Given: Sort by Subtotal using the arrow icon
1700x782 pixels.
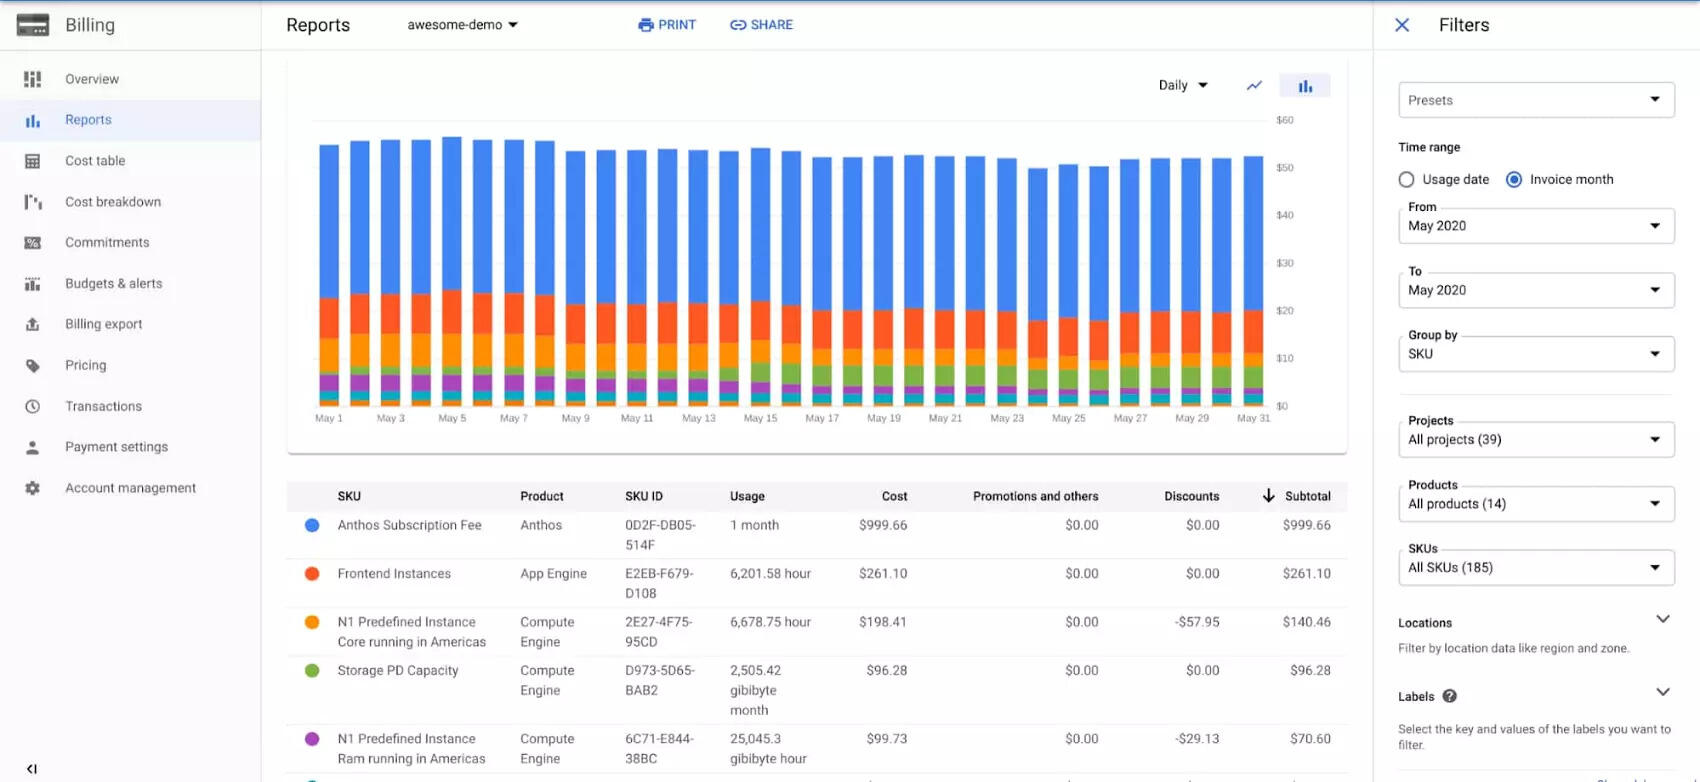Looking at the screenshot, I should pyautogui.click(x=1268, y=496).
